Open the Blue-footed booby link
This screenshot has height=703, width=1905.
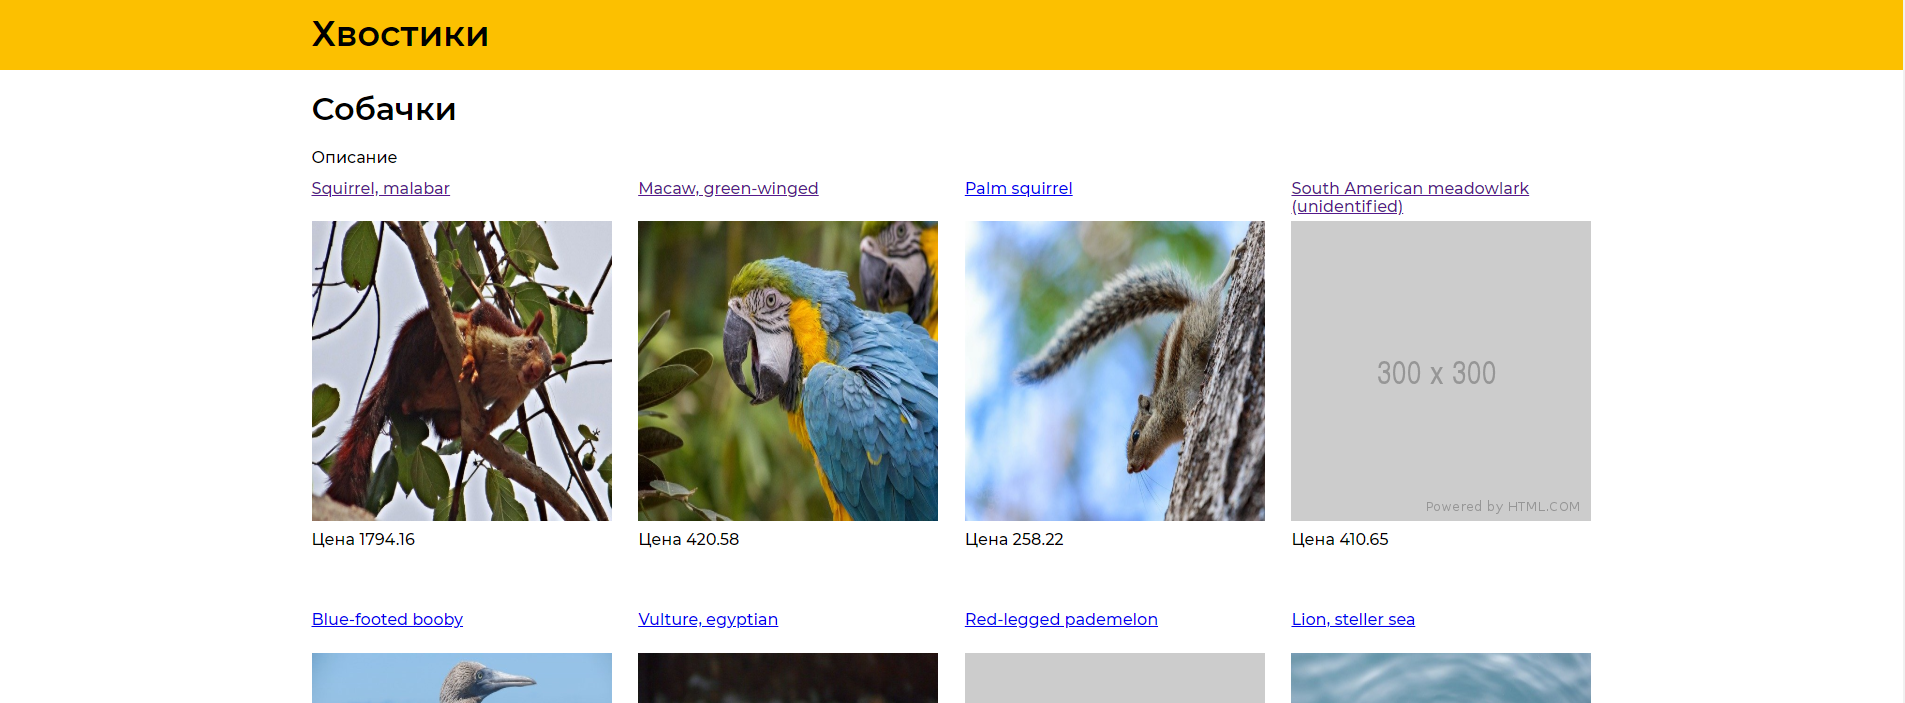click(387, 619)
